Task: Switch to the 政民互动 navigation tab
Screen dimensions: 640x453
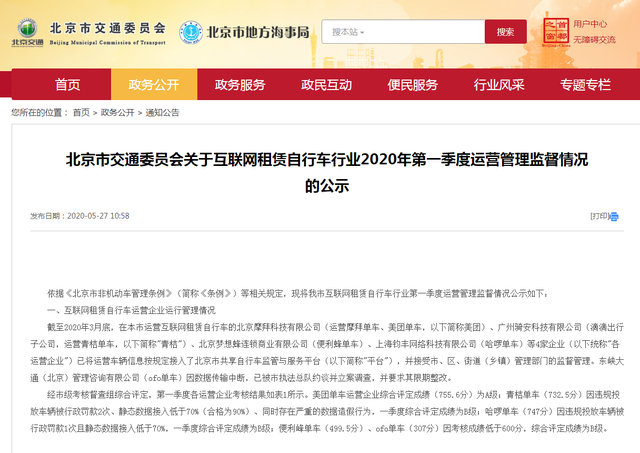Action: click(x=326, y=84)
